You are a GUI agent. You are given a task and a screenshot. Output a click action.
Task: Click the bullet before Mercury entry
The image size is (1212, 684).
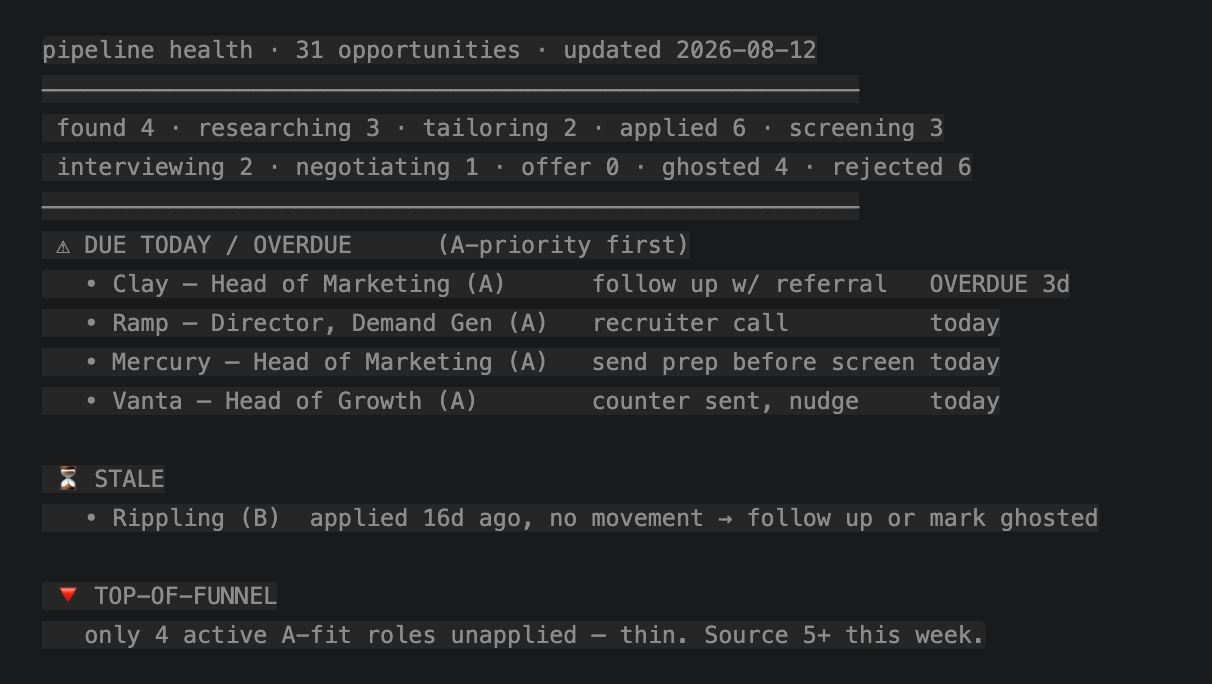pos(91,362)
